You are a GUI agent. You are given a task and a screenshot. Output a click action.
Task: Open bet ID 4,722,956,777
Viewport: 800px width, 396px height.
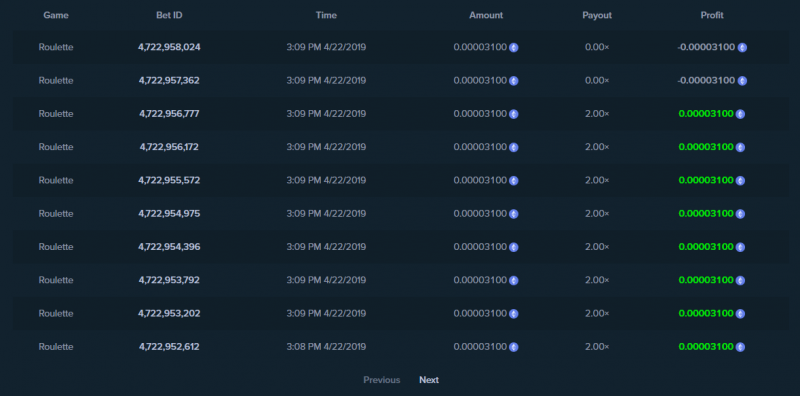[x=169, y=113]
